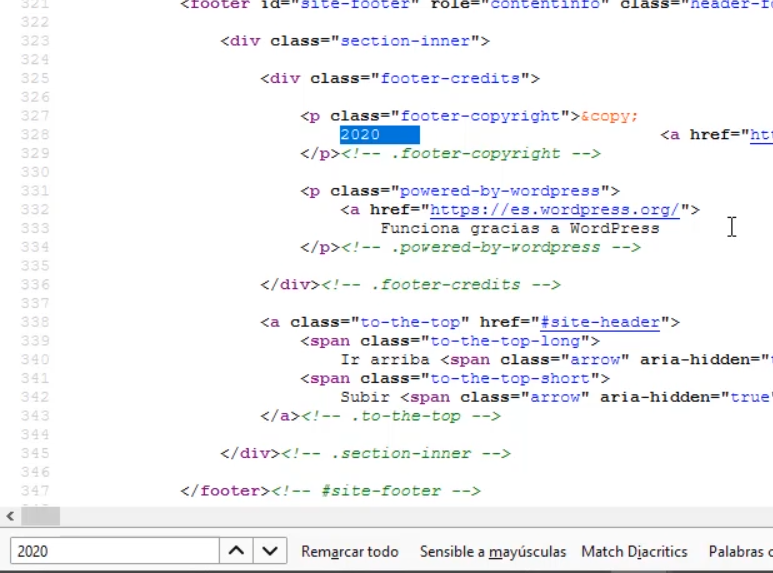Click the previous match up arrow

coord(235,551)
